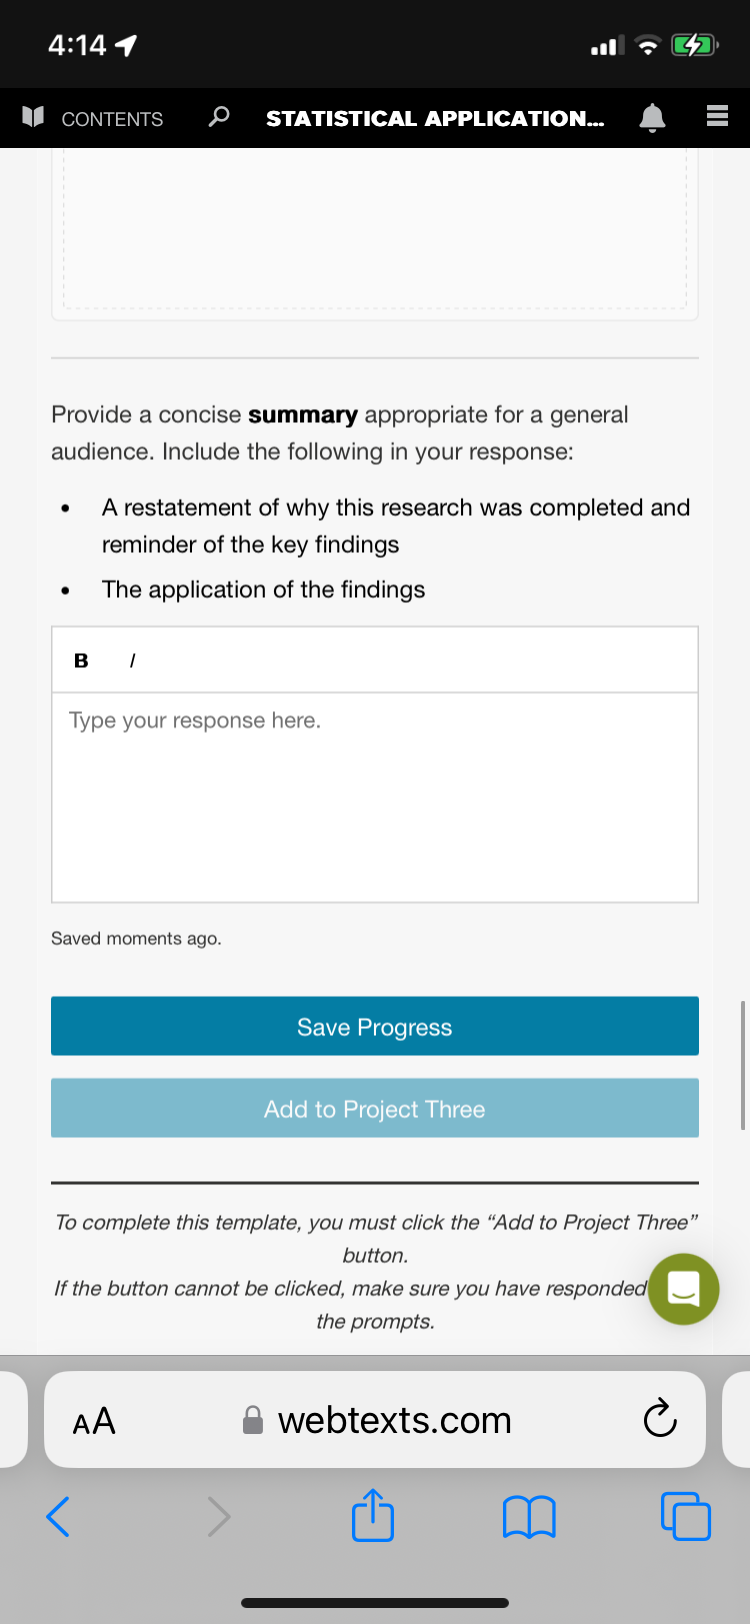Toggle bold formatting in editor
Image resolution: width=750 pixels, height=1624 pixels.
point(81,660)
